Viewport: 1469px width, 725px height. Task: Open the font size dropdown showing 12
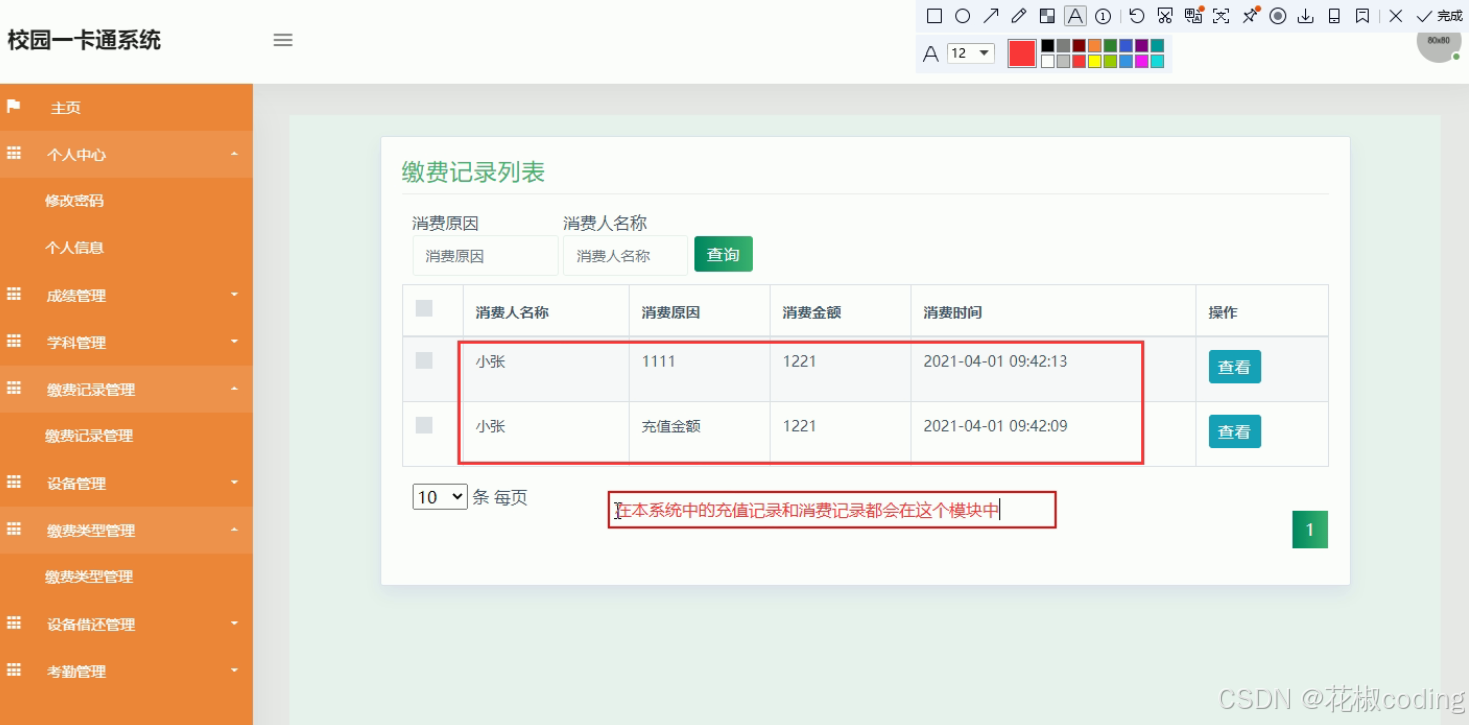[969, 52]
